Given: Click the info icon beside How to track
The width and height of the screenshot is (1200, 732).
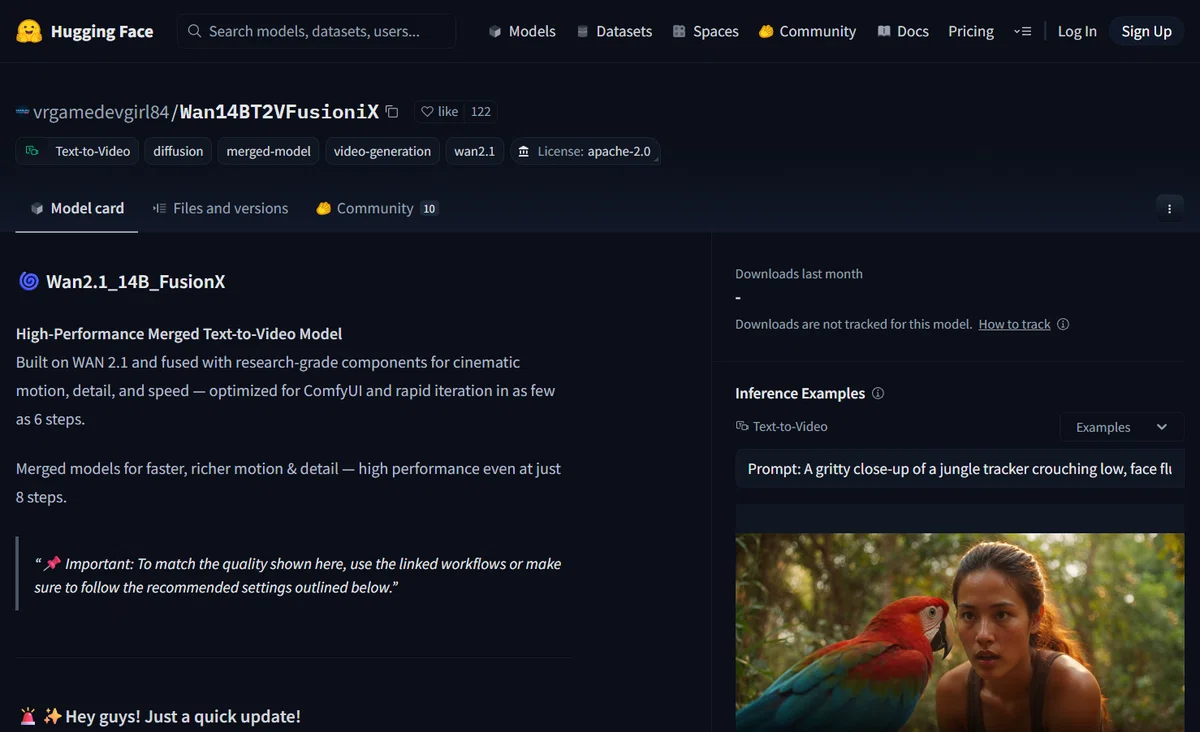Looking at the screenshot, I should (1063, 324).
